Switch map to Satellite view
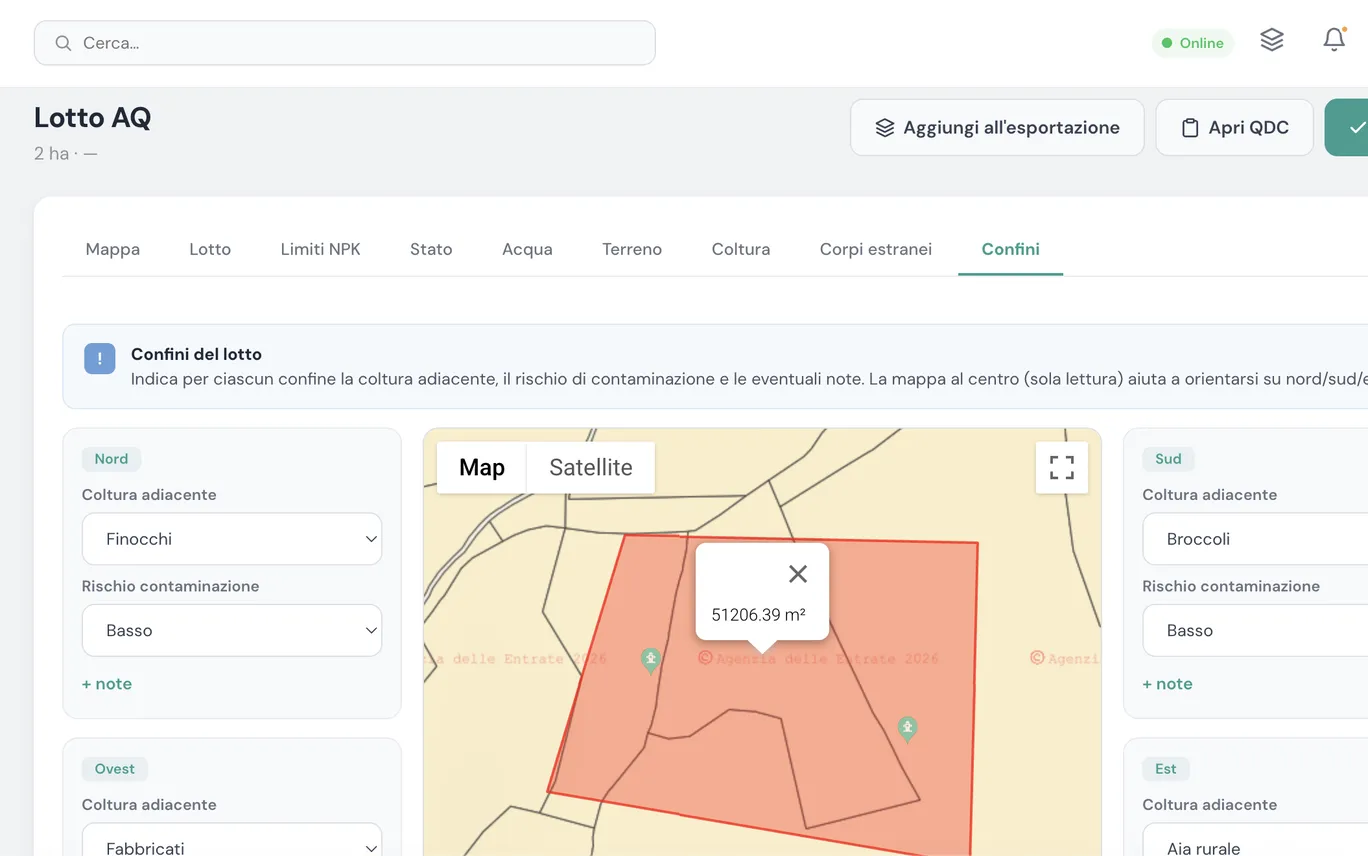The image size is (1368, 856). click(x=591, y=467)
